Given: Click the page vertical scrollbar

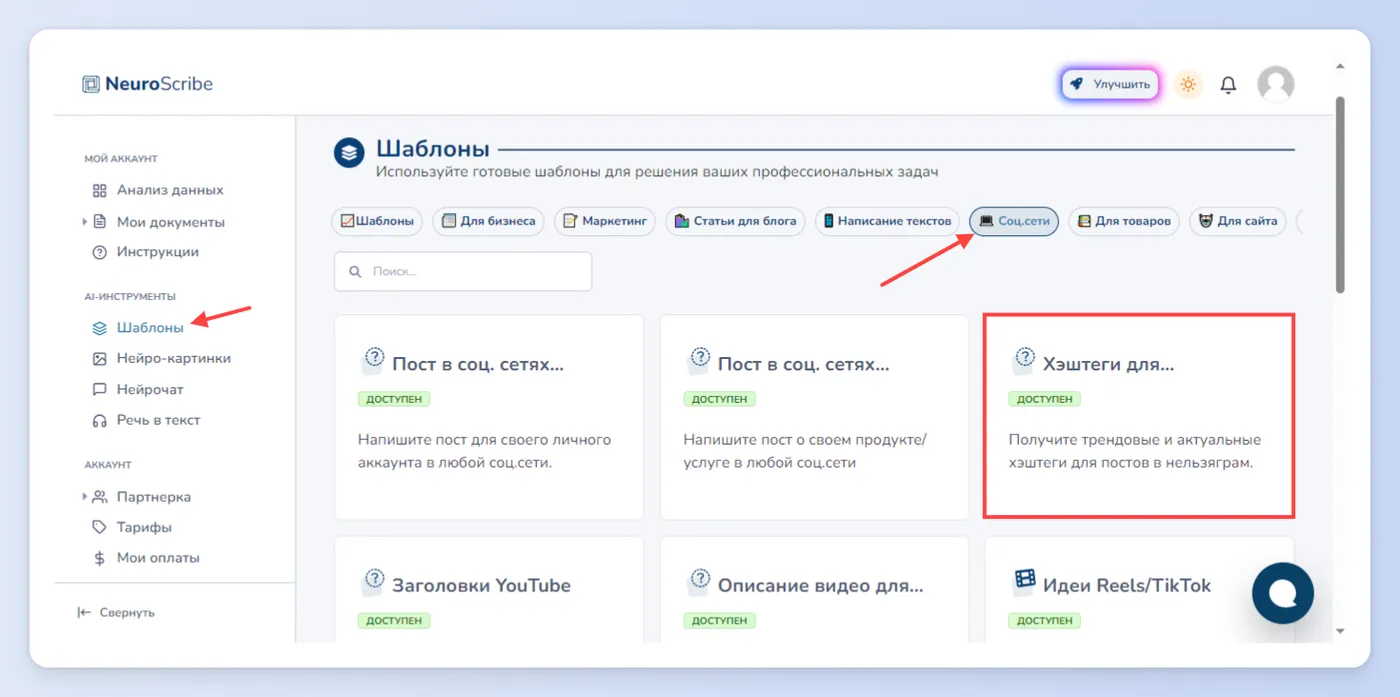Looking at the screenshot, I should (1340, 195).
